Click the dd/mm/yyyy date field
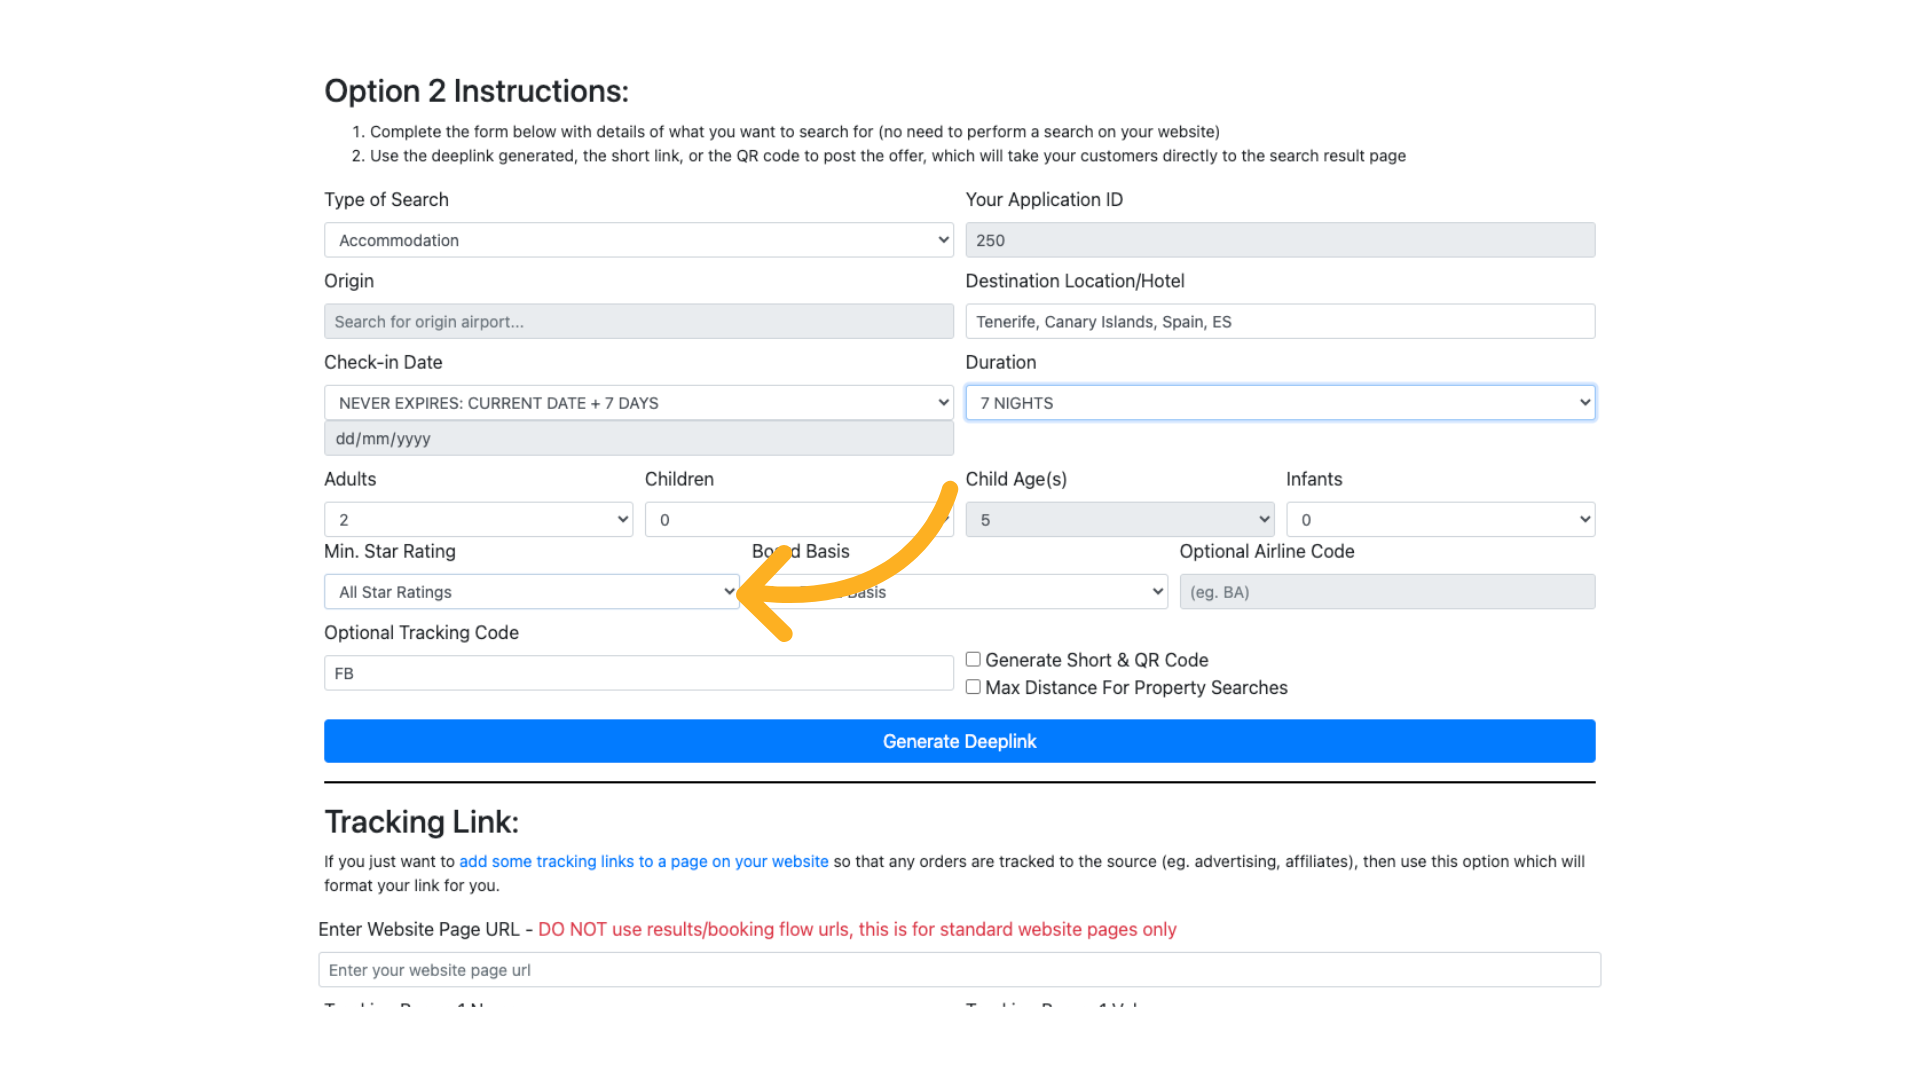The width and height of the screenshot is (1920, 1080). tap(638, 439)
